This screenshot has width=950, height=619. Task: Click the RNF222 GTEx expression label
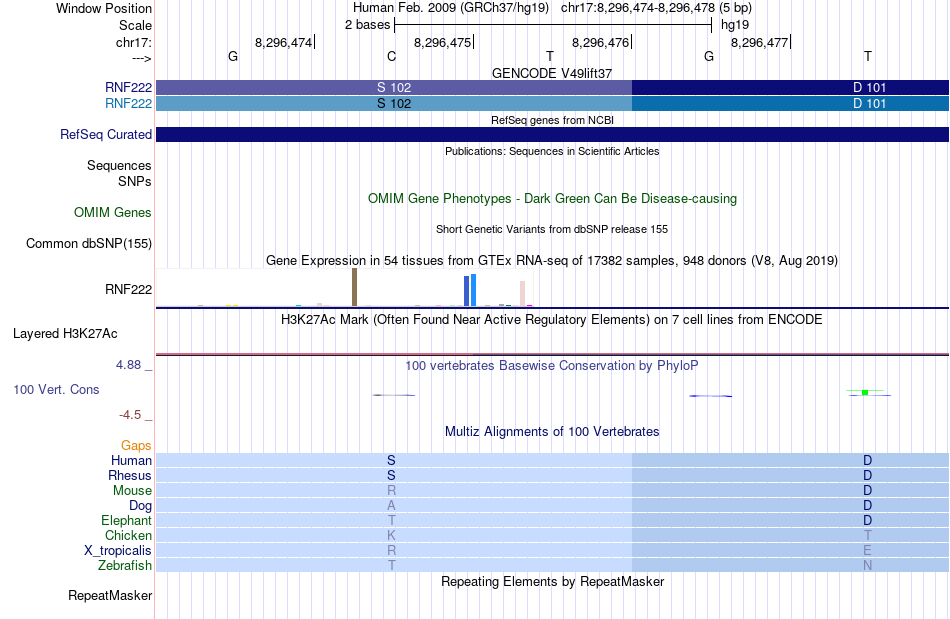[128, 289]
